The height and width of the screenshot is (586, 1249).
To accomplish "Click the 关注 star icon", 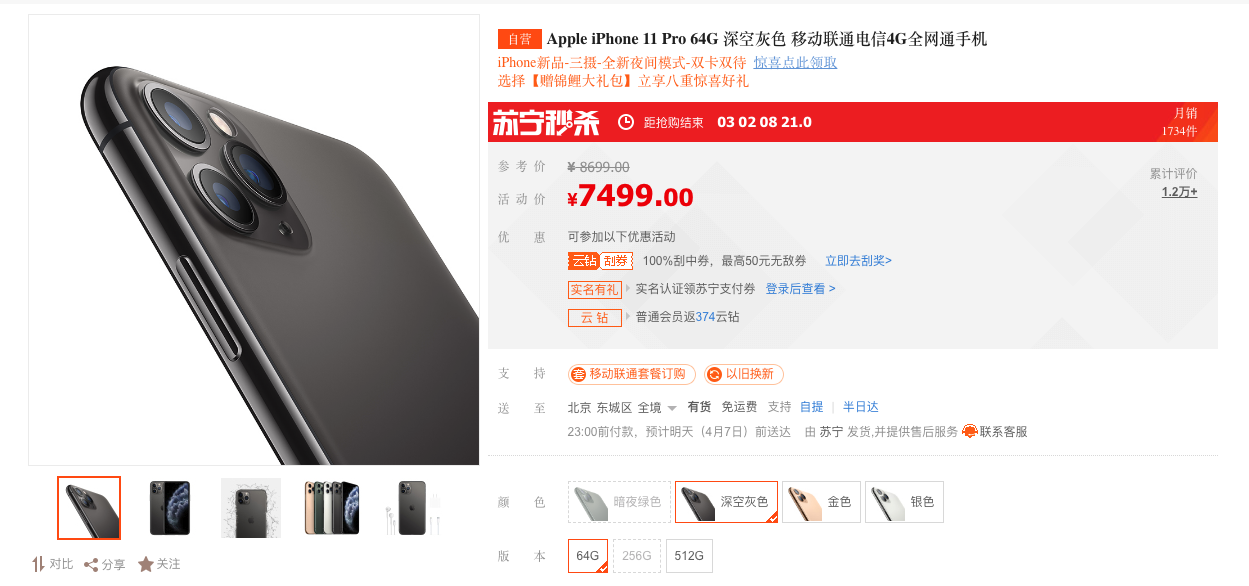I will [146, 564].
